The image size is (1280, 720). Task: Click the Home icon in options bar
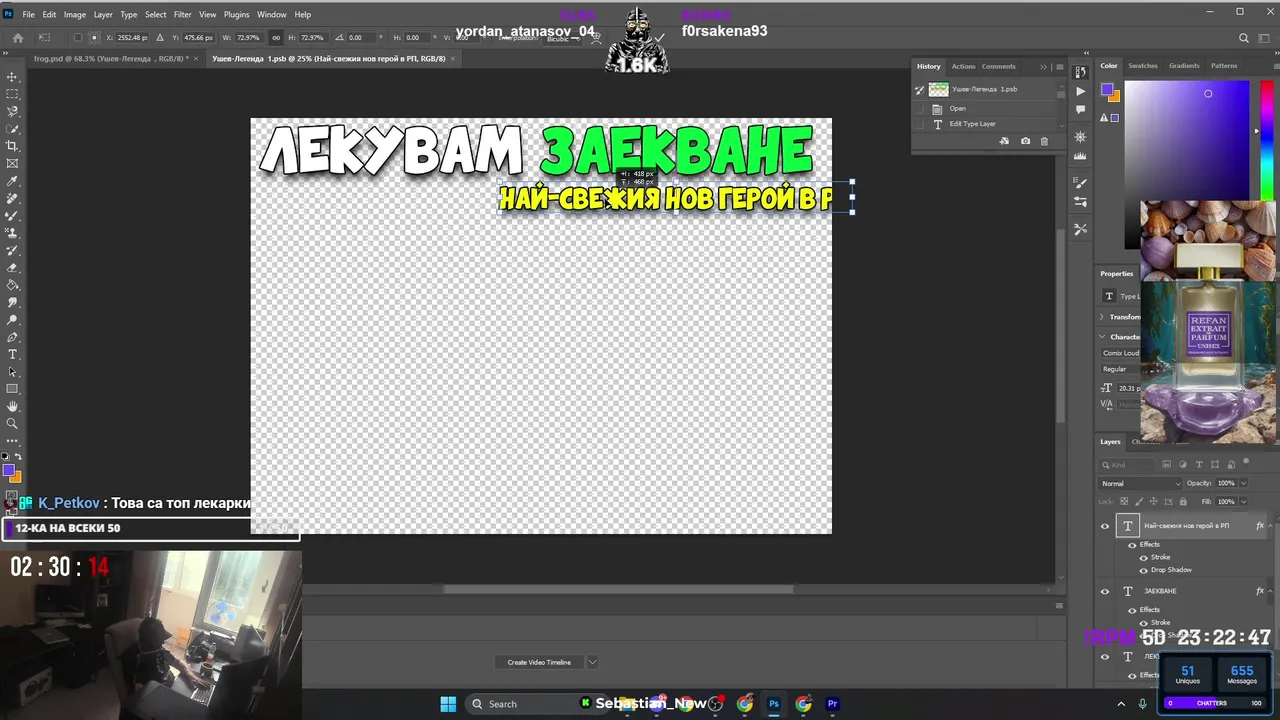click(17, 38)
